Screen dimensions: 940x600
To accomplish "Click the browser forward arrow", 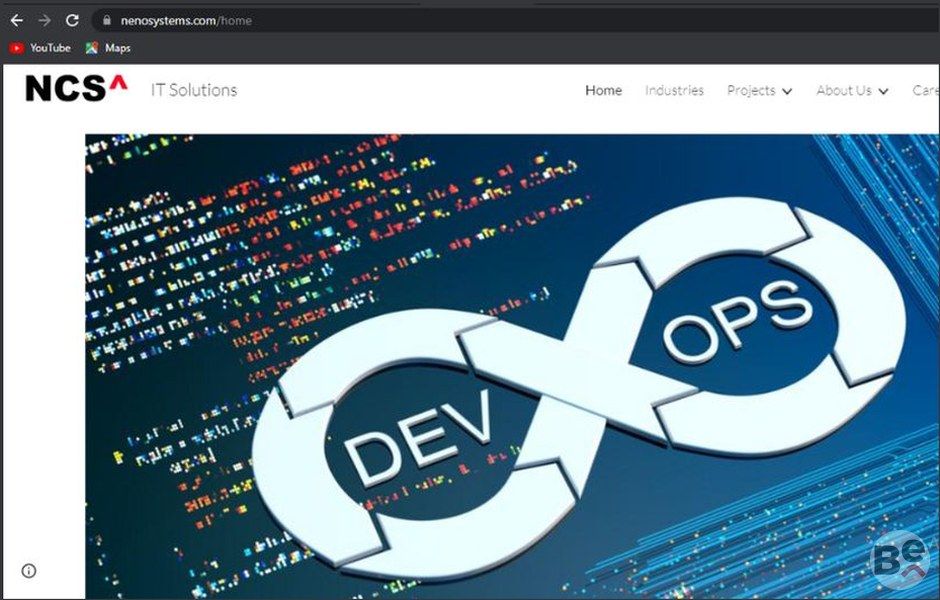I will click(44, 20).
